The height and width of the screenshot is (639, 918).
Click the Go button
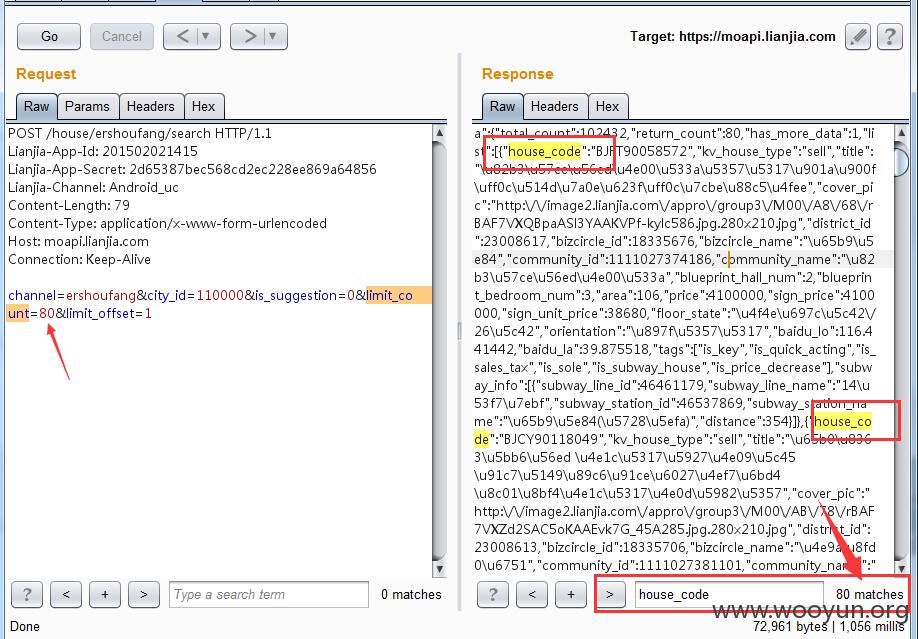(49, 36)
